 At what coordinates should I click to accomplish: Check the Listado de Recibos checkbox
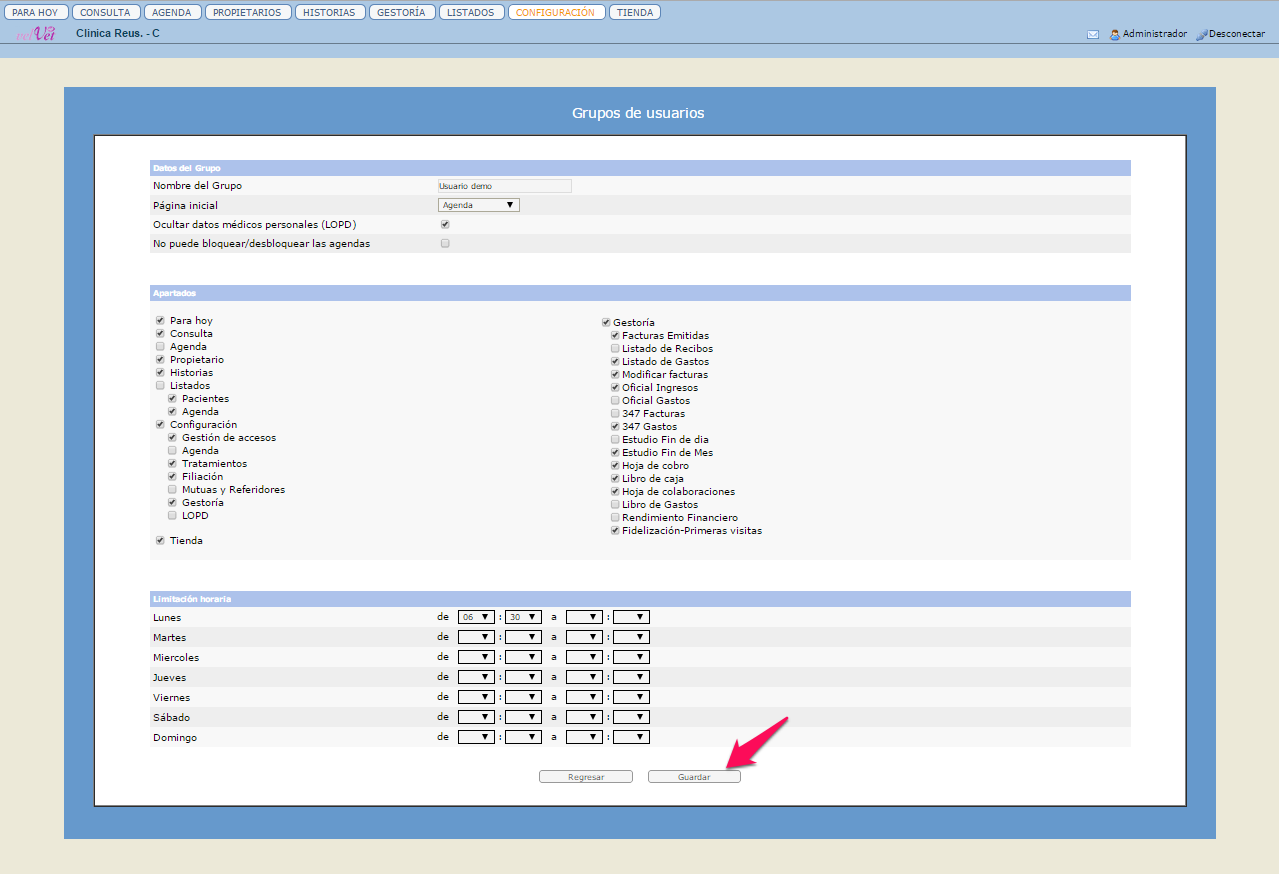pyautogui.click(x=615, y=349)
